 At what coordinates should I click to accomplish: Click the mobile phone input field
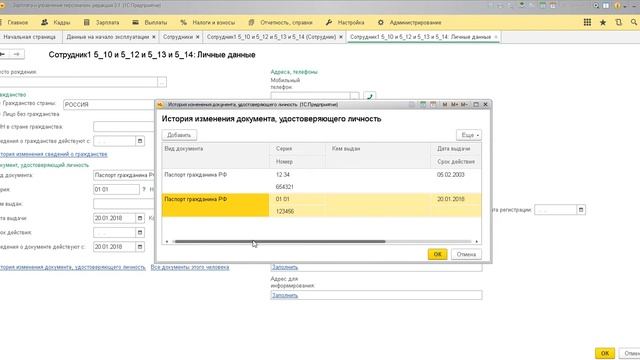coord(310,96)
